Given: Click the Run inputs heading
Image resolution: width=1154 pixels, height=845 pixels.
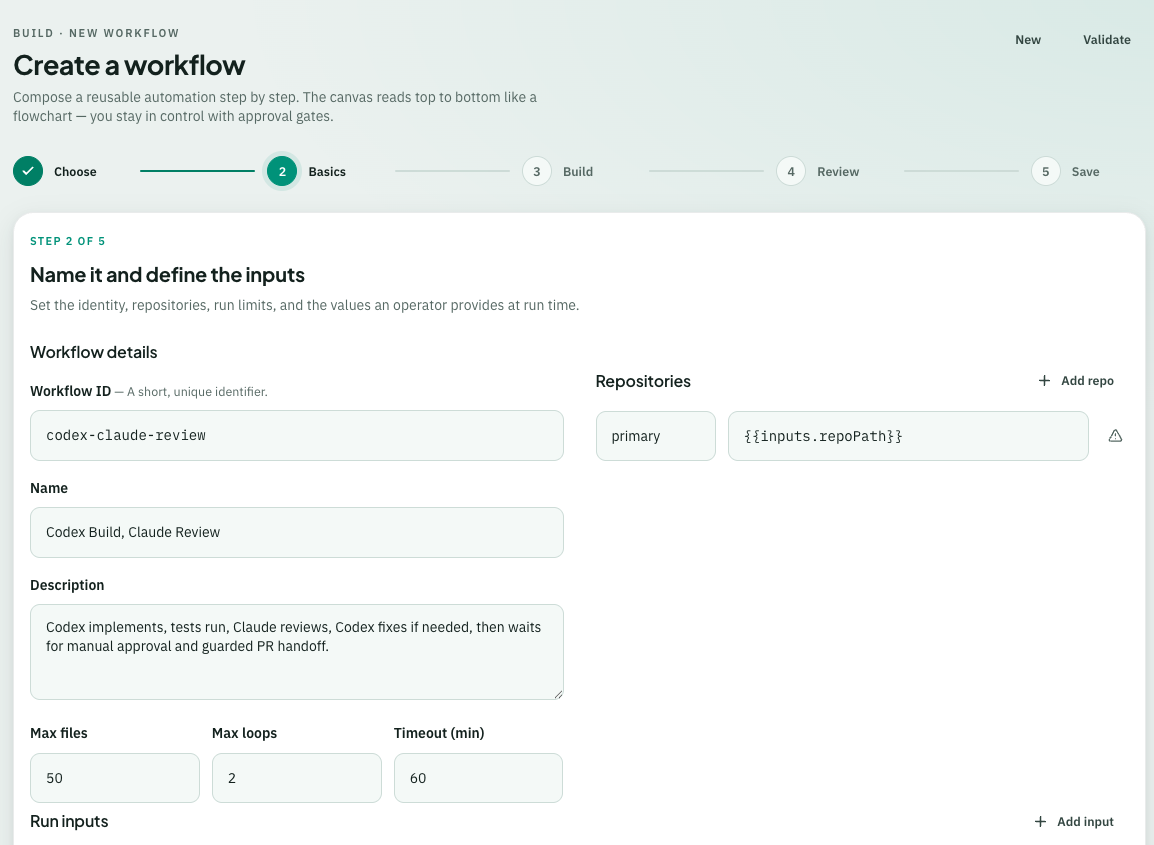Looking at the screenshot, I should [x=69, y=821].
